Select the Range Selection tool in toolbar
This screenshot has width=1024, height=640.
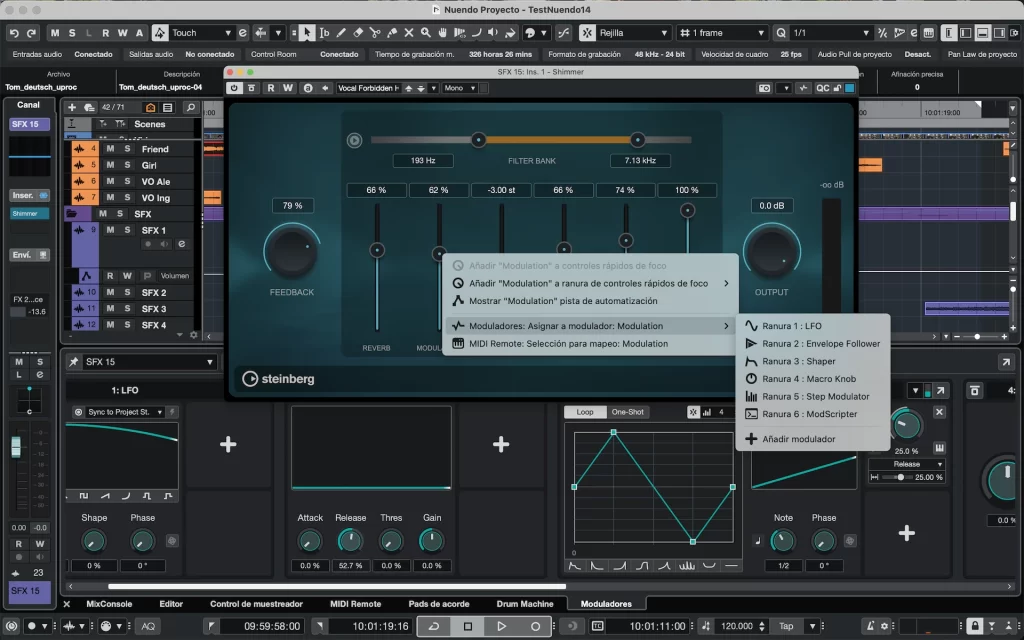327,33
